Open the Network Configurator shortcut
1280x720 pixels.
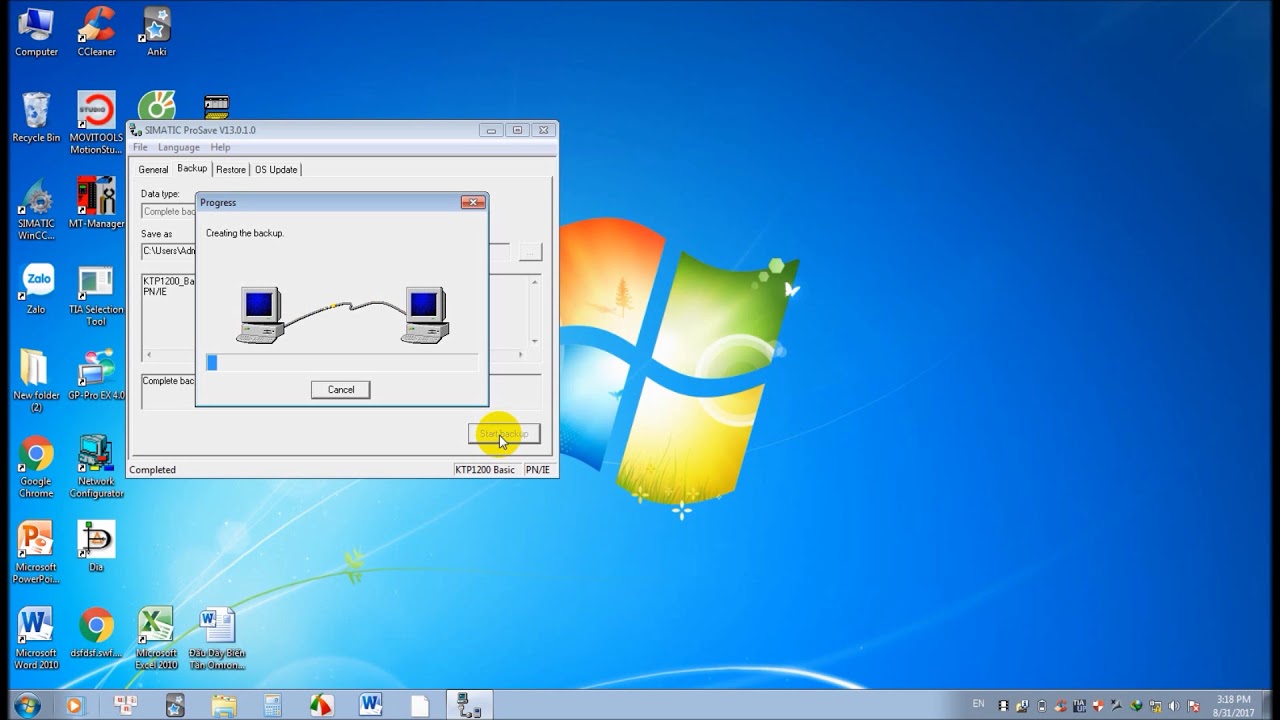click(97, 467)
